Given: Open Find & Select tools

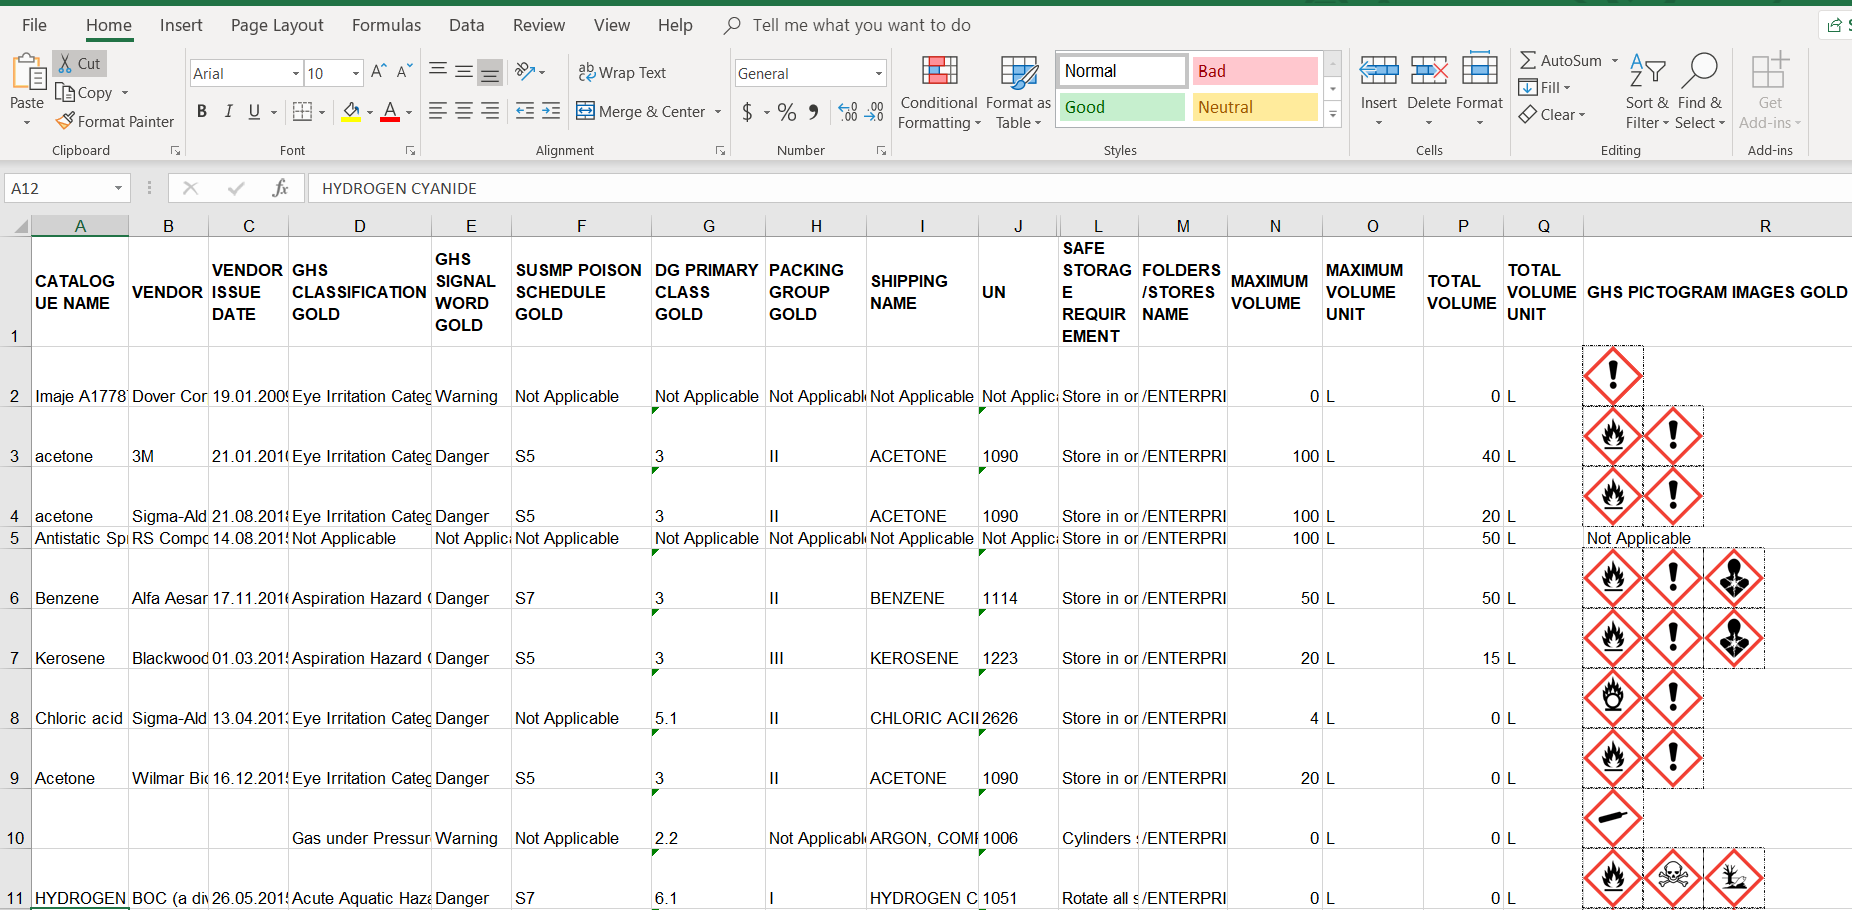Looking at the screenshot, I should [x=1700, y=92].
